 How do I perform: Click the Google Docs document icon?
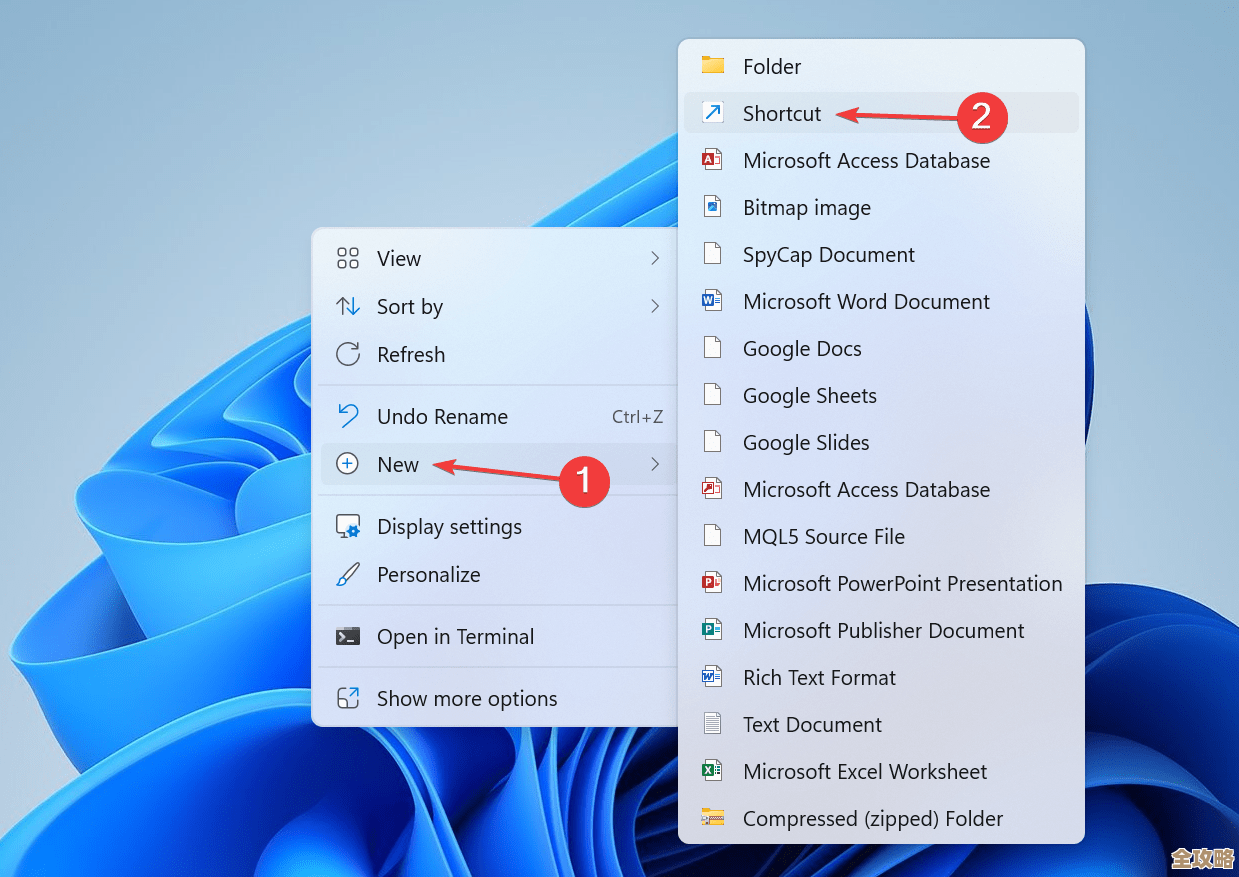click(x=714, y=348)
